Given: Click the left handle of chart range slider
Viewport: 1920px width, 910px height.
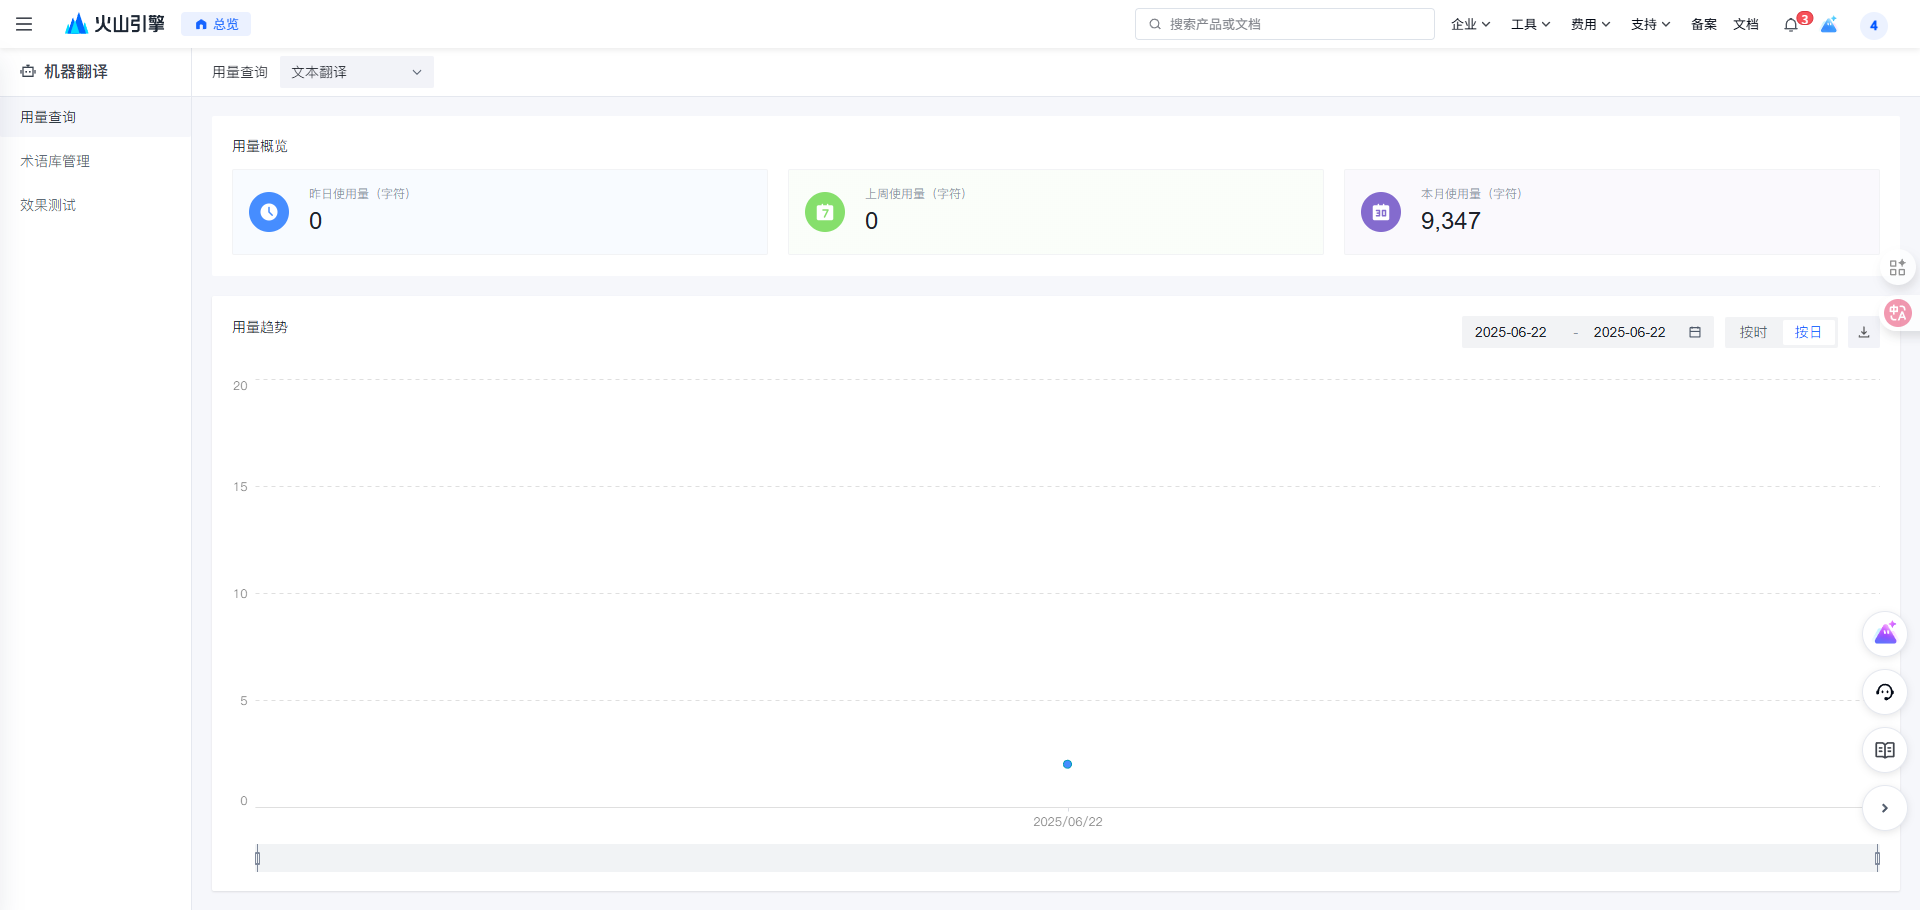Looking at the screenshot, I should (x=257, y=858).
